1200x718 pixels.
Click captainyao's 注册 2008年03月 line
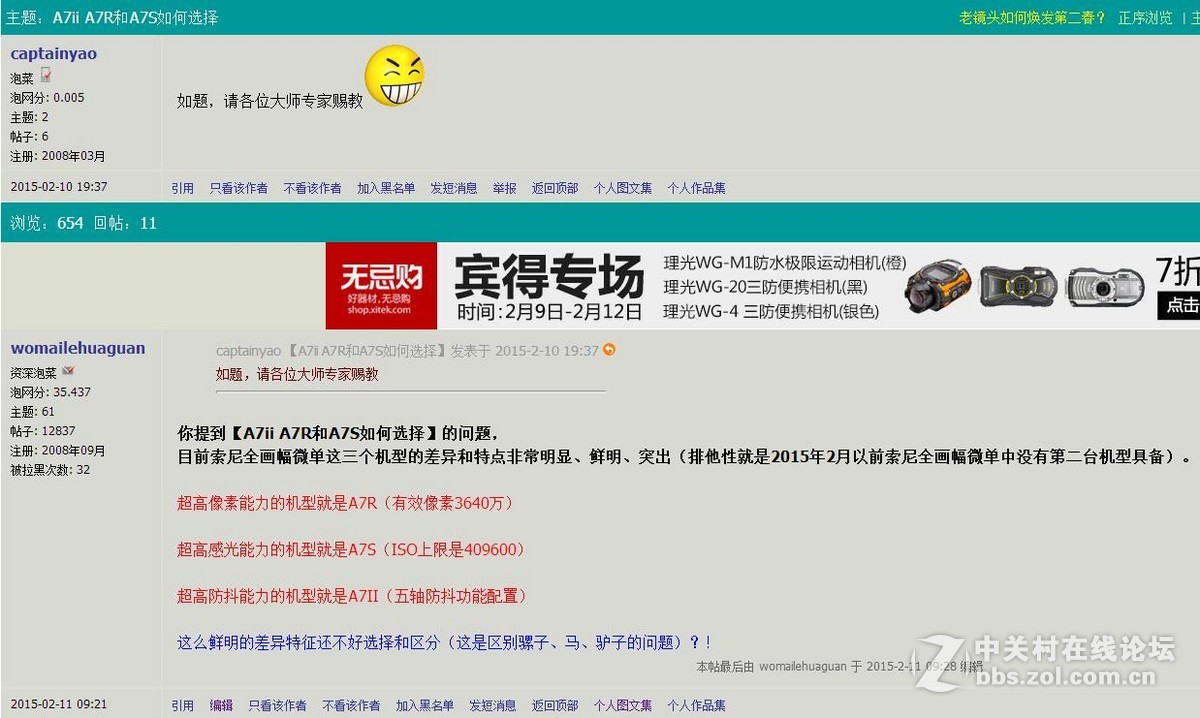[58, 156]
